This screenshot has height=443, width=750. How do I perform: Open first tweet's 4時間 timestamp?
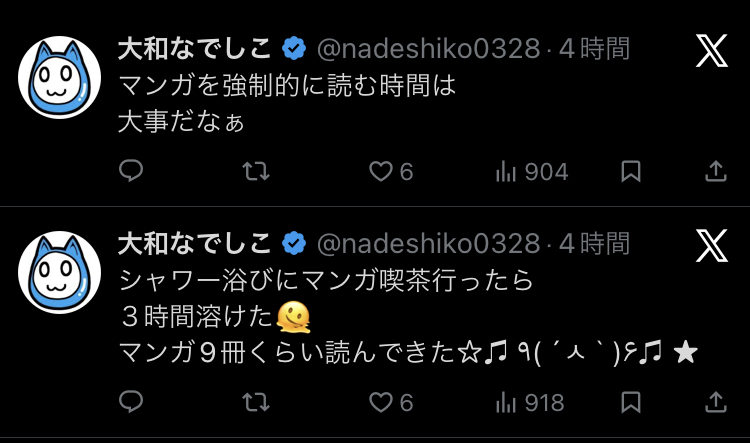click(595, 48)
